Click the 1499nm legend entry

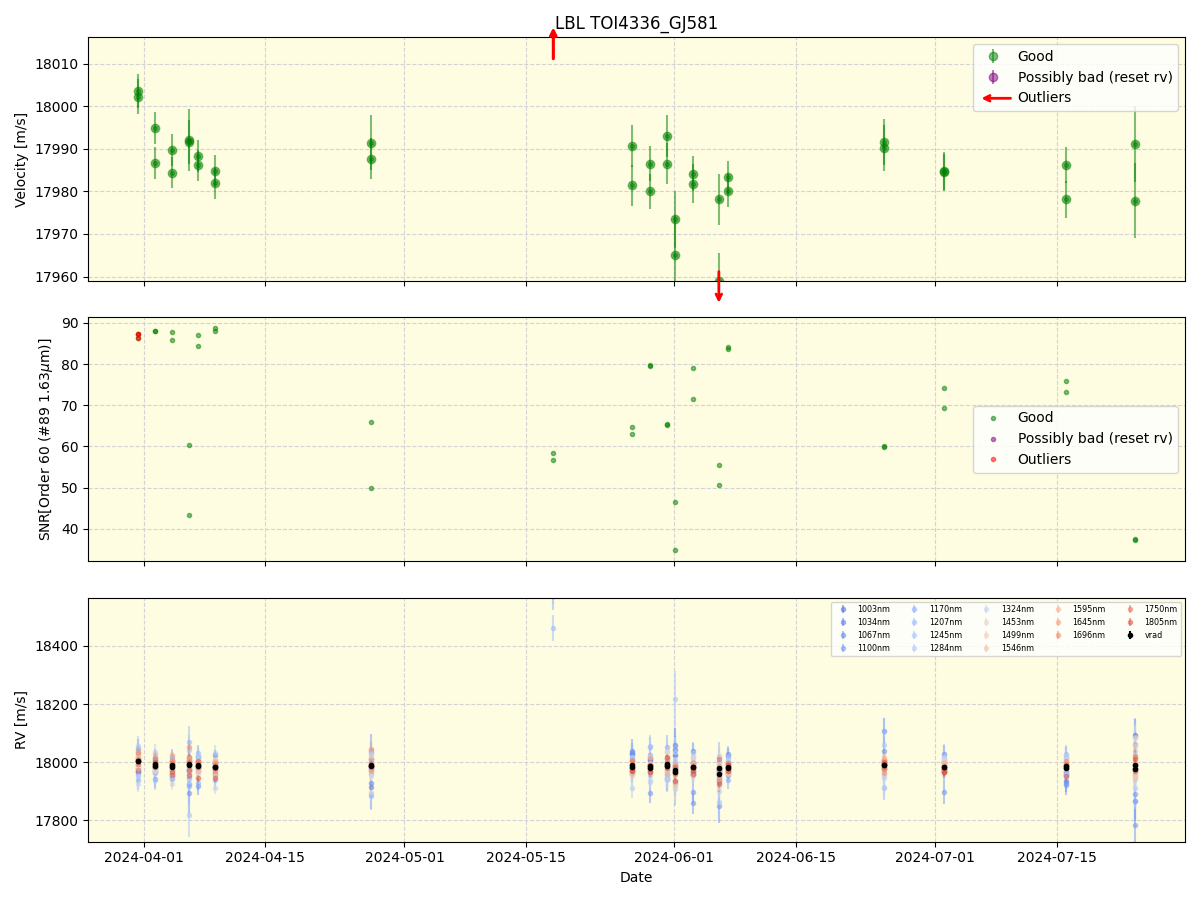pyautogui.click(x=1009, y=635)
